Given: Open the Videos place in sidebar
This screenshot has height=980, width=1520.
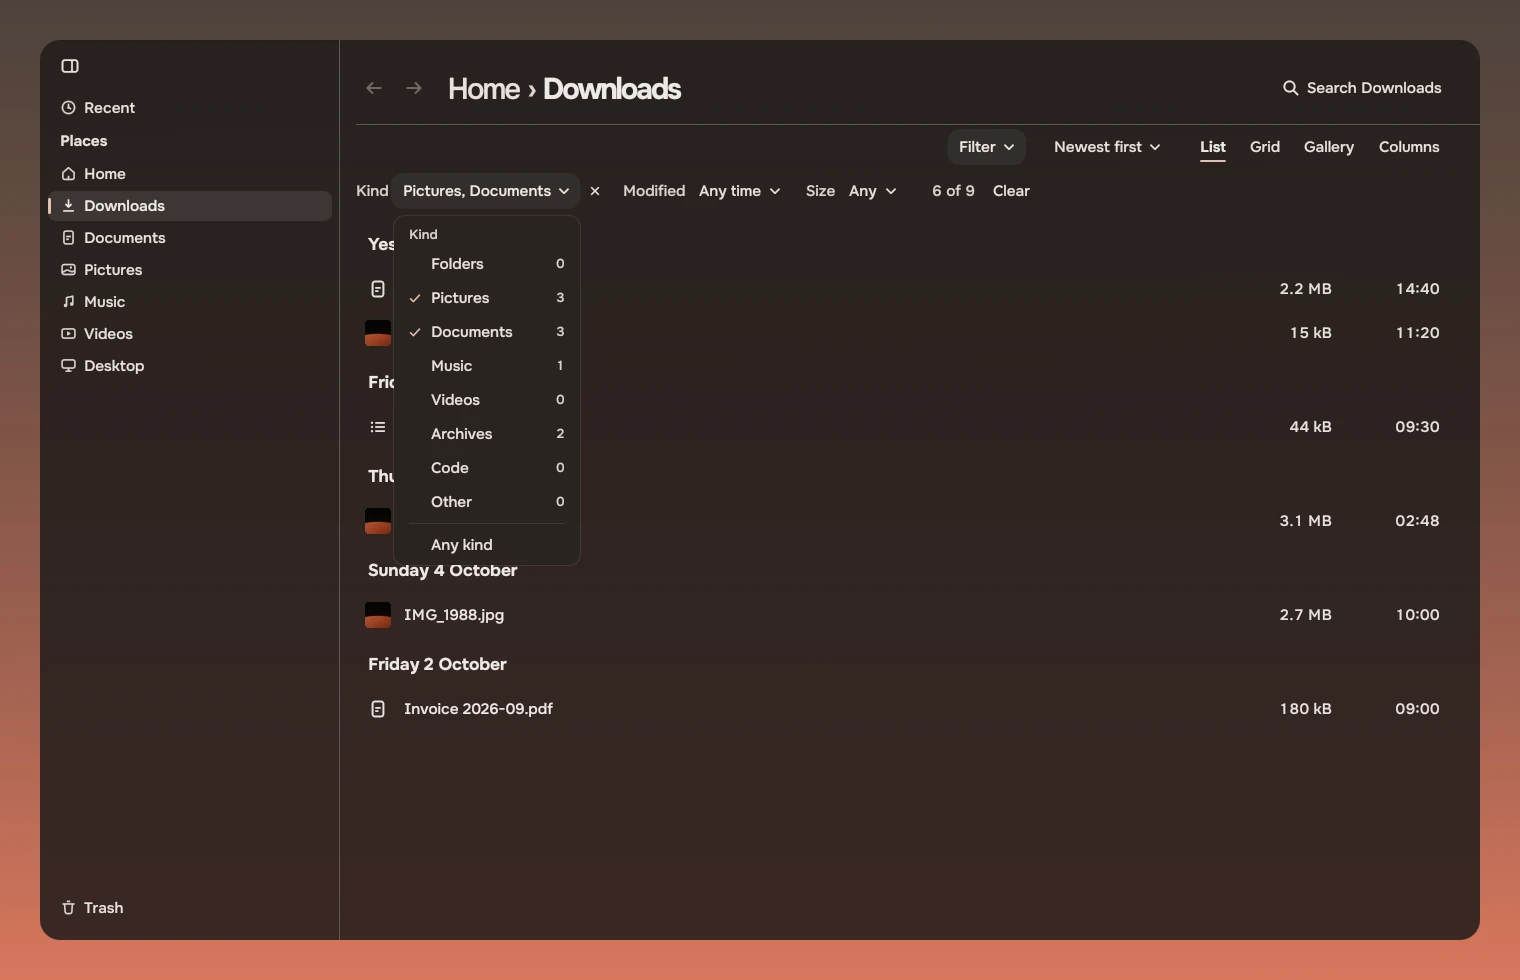Looking at the screenshot, I should pos(190,334).
